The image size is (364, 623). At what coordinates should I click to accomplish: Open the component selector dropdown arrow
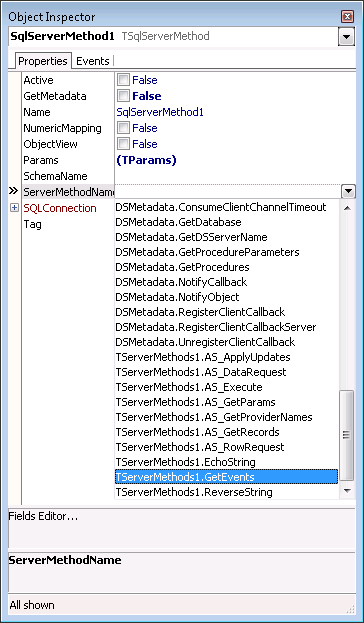[346, 37]
